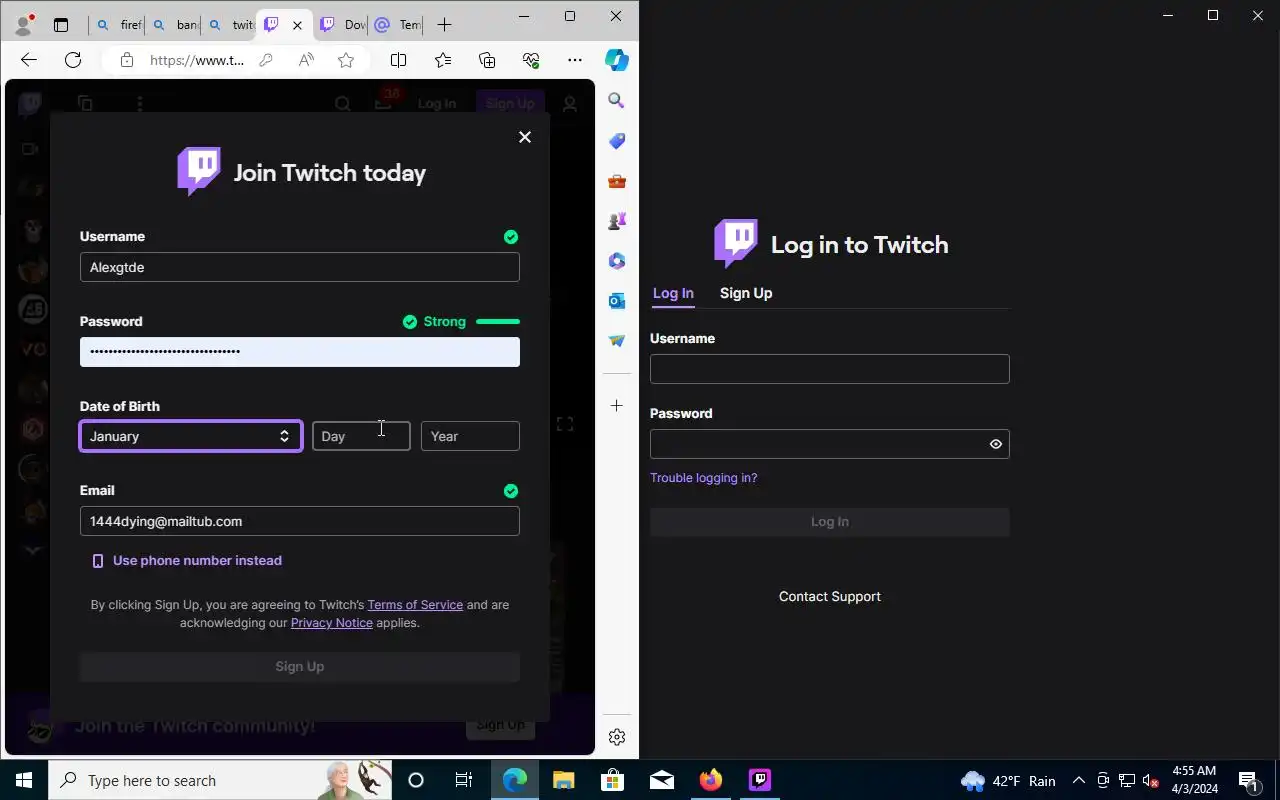The width and height of the screenshot is (1280, 800).
Task: Select Log In tab in Twitch app
Action: pos(673,293)
